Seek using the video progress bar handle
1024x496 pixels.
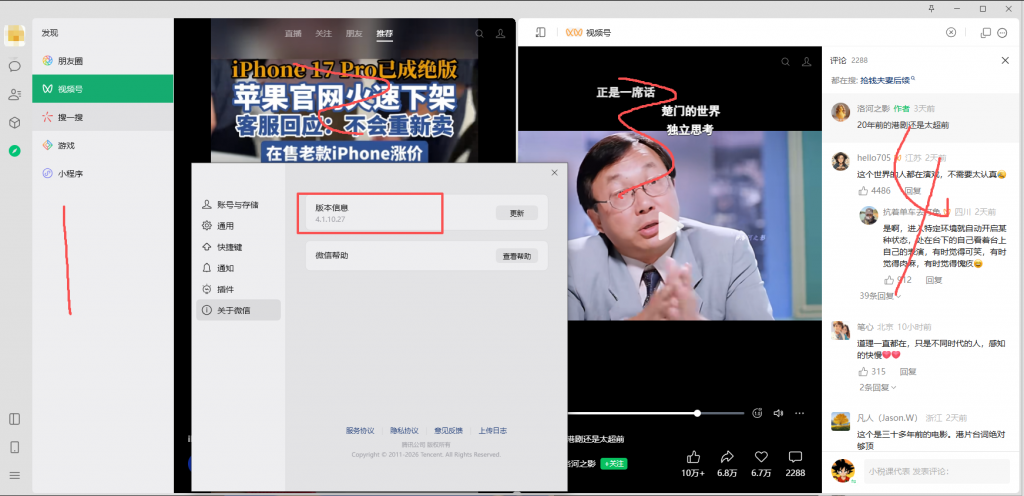click(697, 413)
